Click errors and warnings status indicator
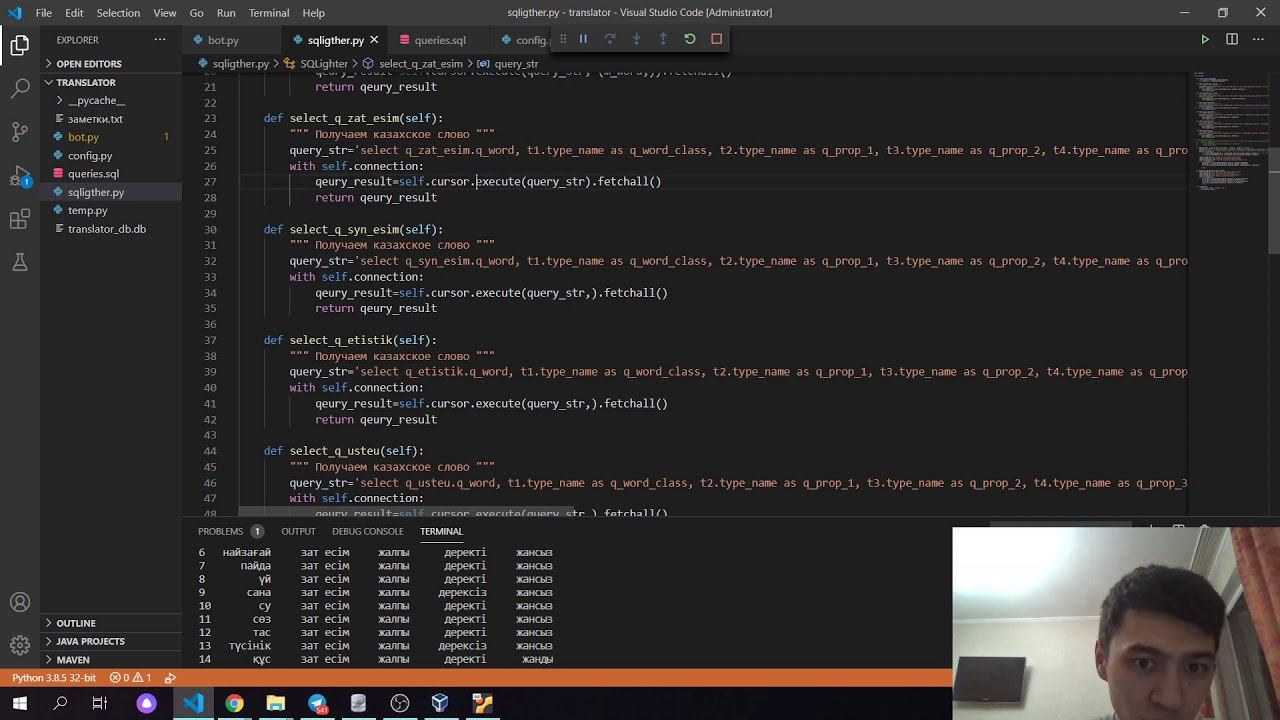This screenshot has height=720, width=1280. click(130, 678)
